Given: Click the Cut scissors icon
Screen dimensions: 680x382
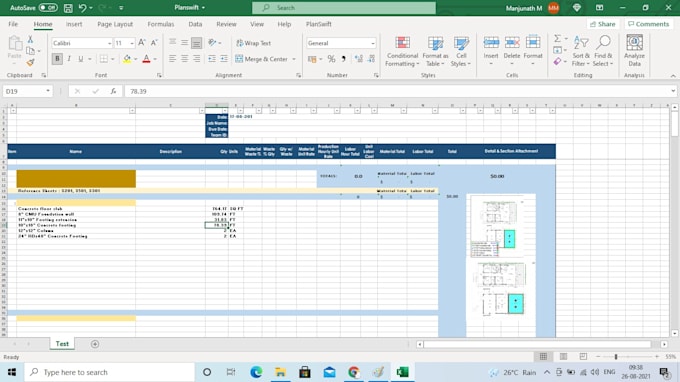Looking at the screenshot, I should coord(30,39).
